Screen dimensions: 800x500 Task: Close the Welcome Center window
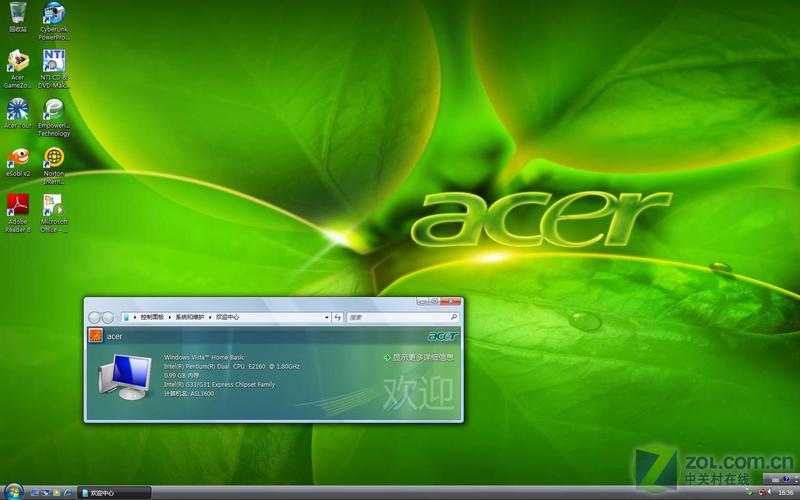pyautogui.click(x=451, y=301)
